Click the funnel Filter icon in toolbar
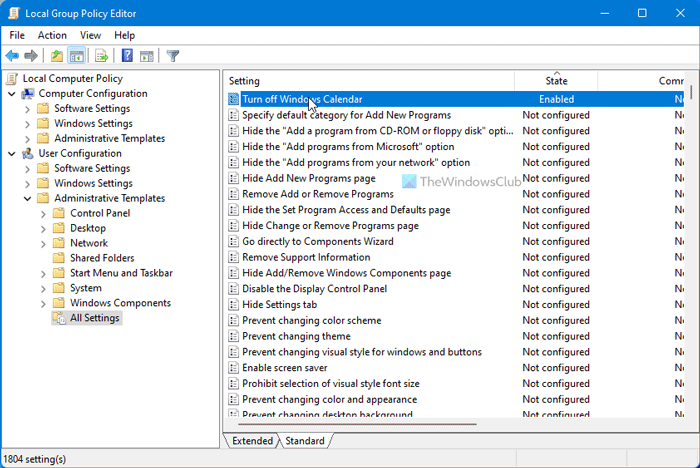The height and width of the screenshot is (468, 700). (173, 56)
